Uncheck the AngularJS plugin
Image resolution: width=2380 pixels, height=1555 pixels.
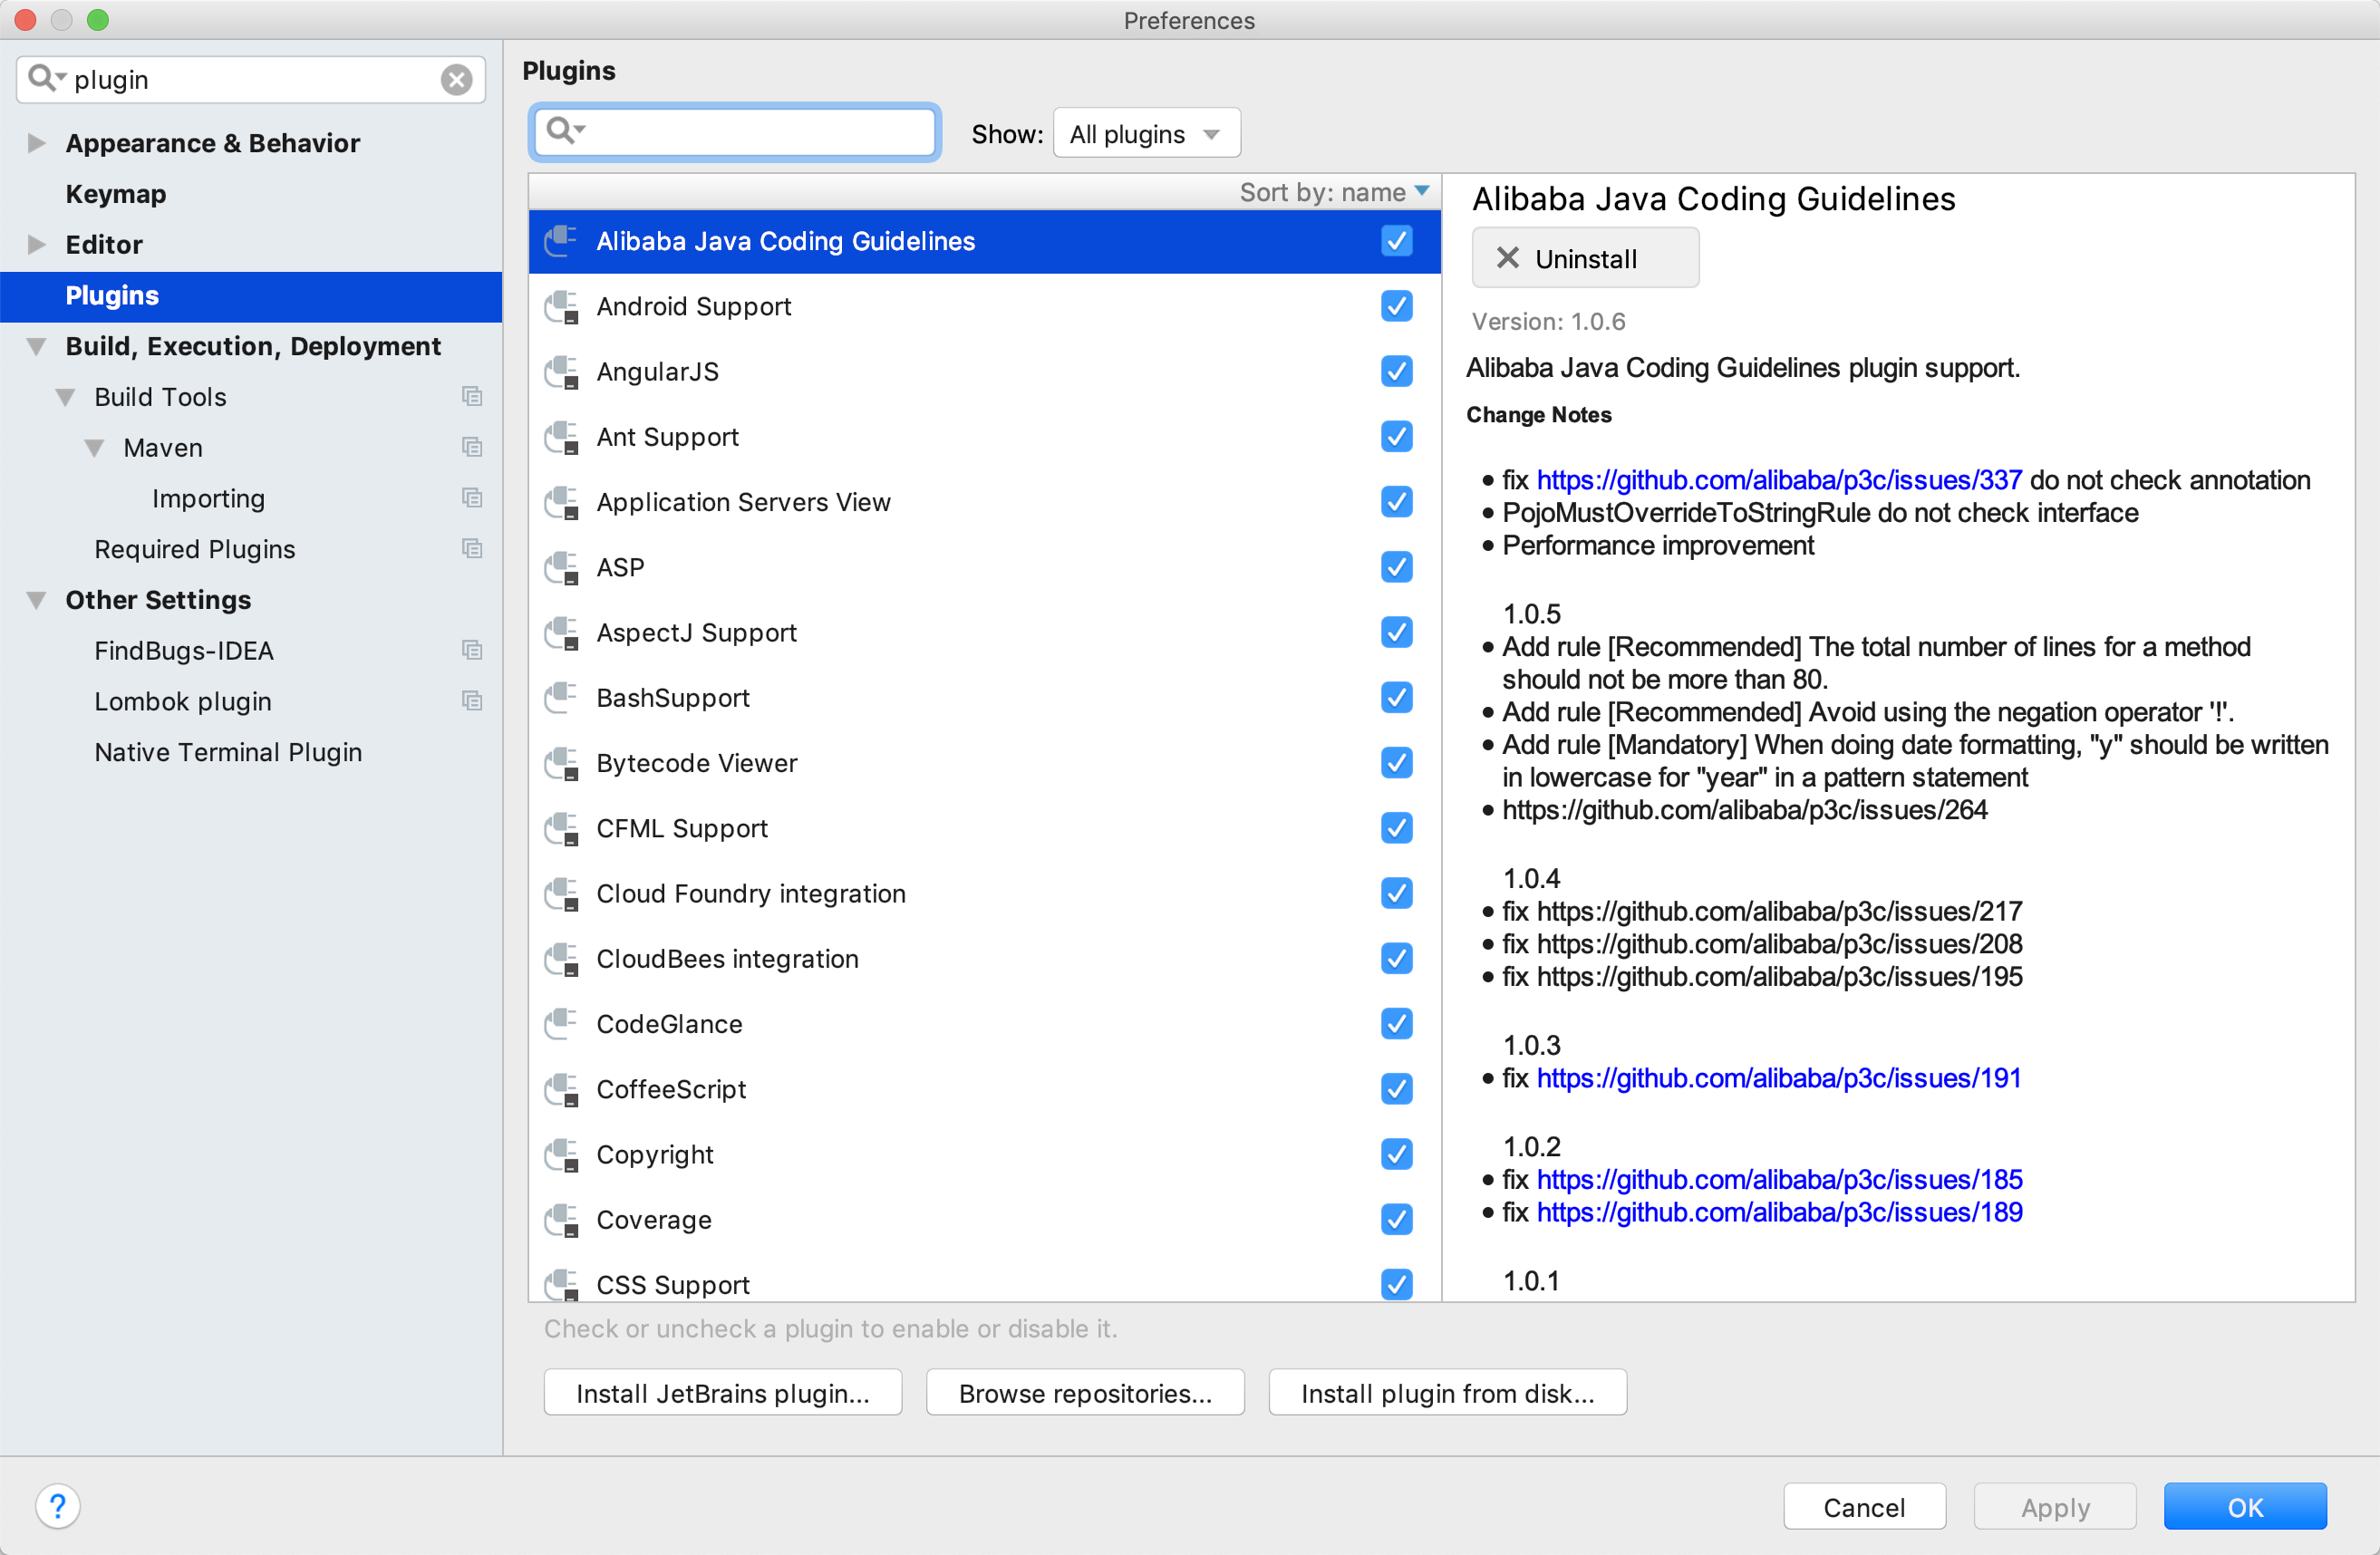point(1397,371)
